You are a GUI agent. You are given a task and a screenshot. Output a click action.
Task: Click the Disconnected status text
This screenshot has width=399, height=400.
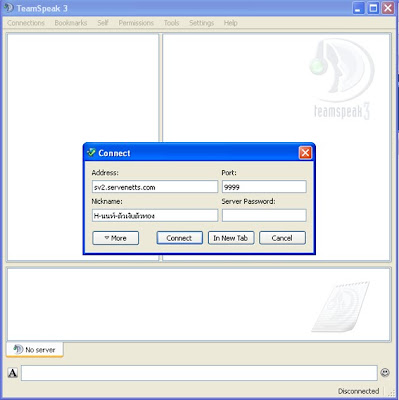click(358, 391)
